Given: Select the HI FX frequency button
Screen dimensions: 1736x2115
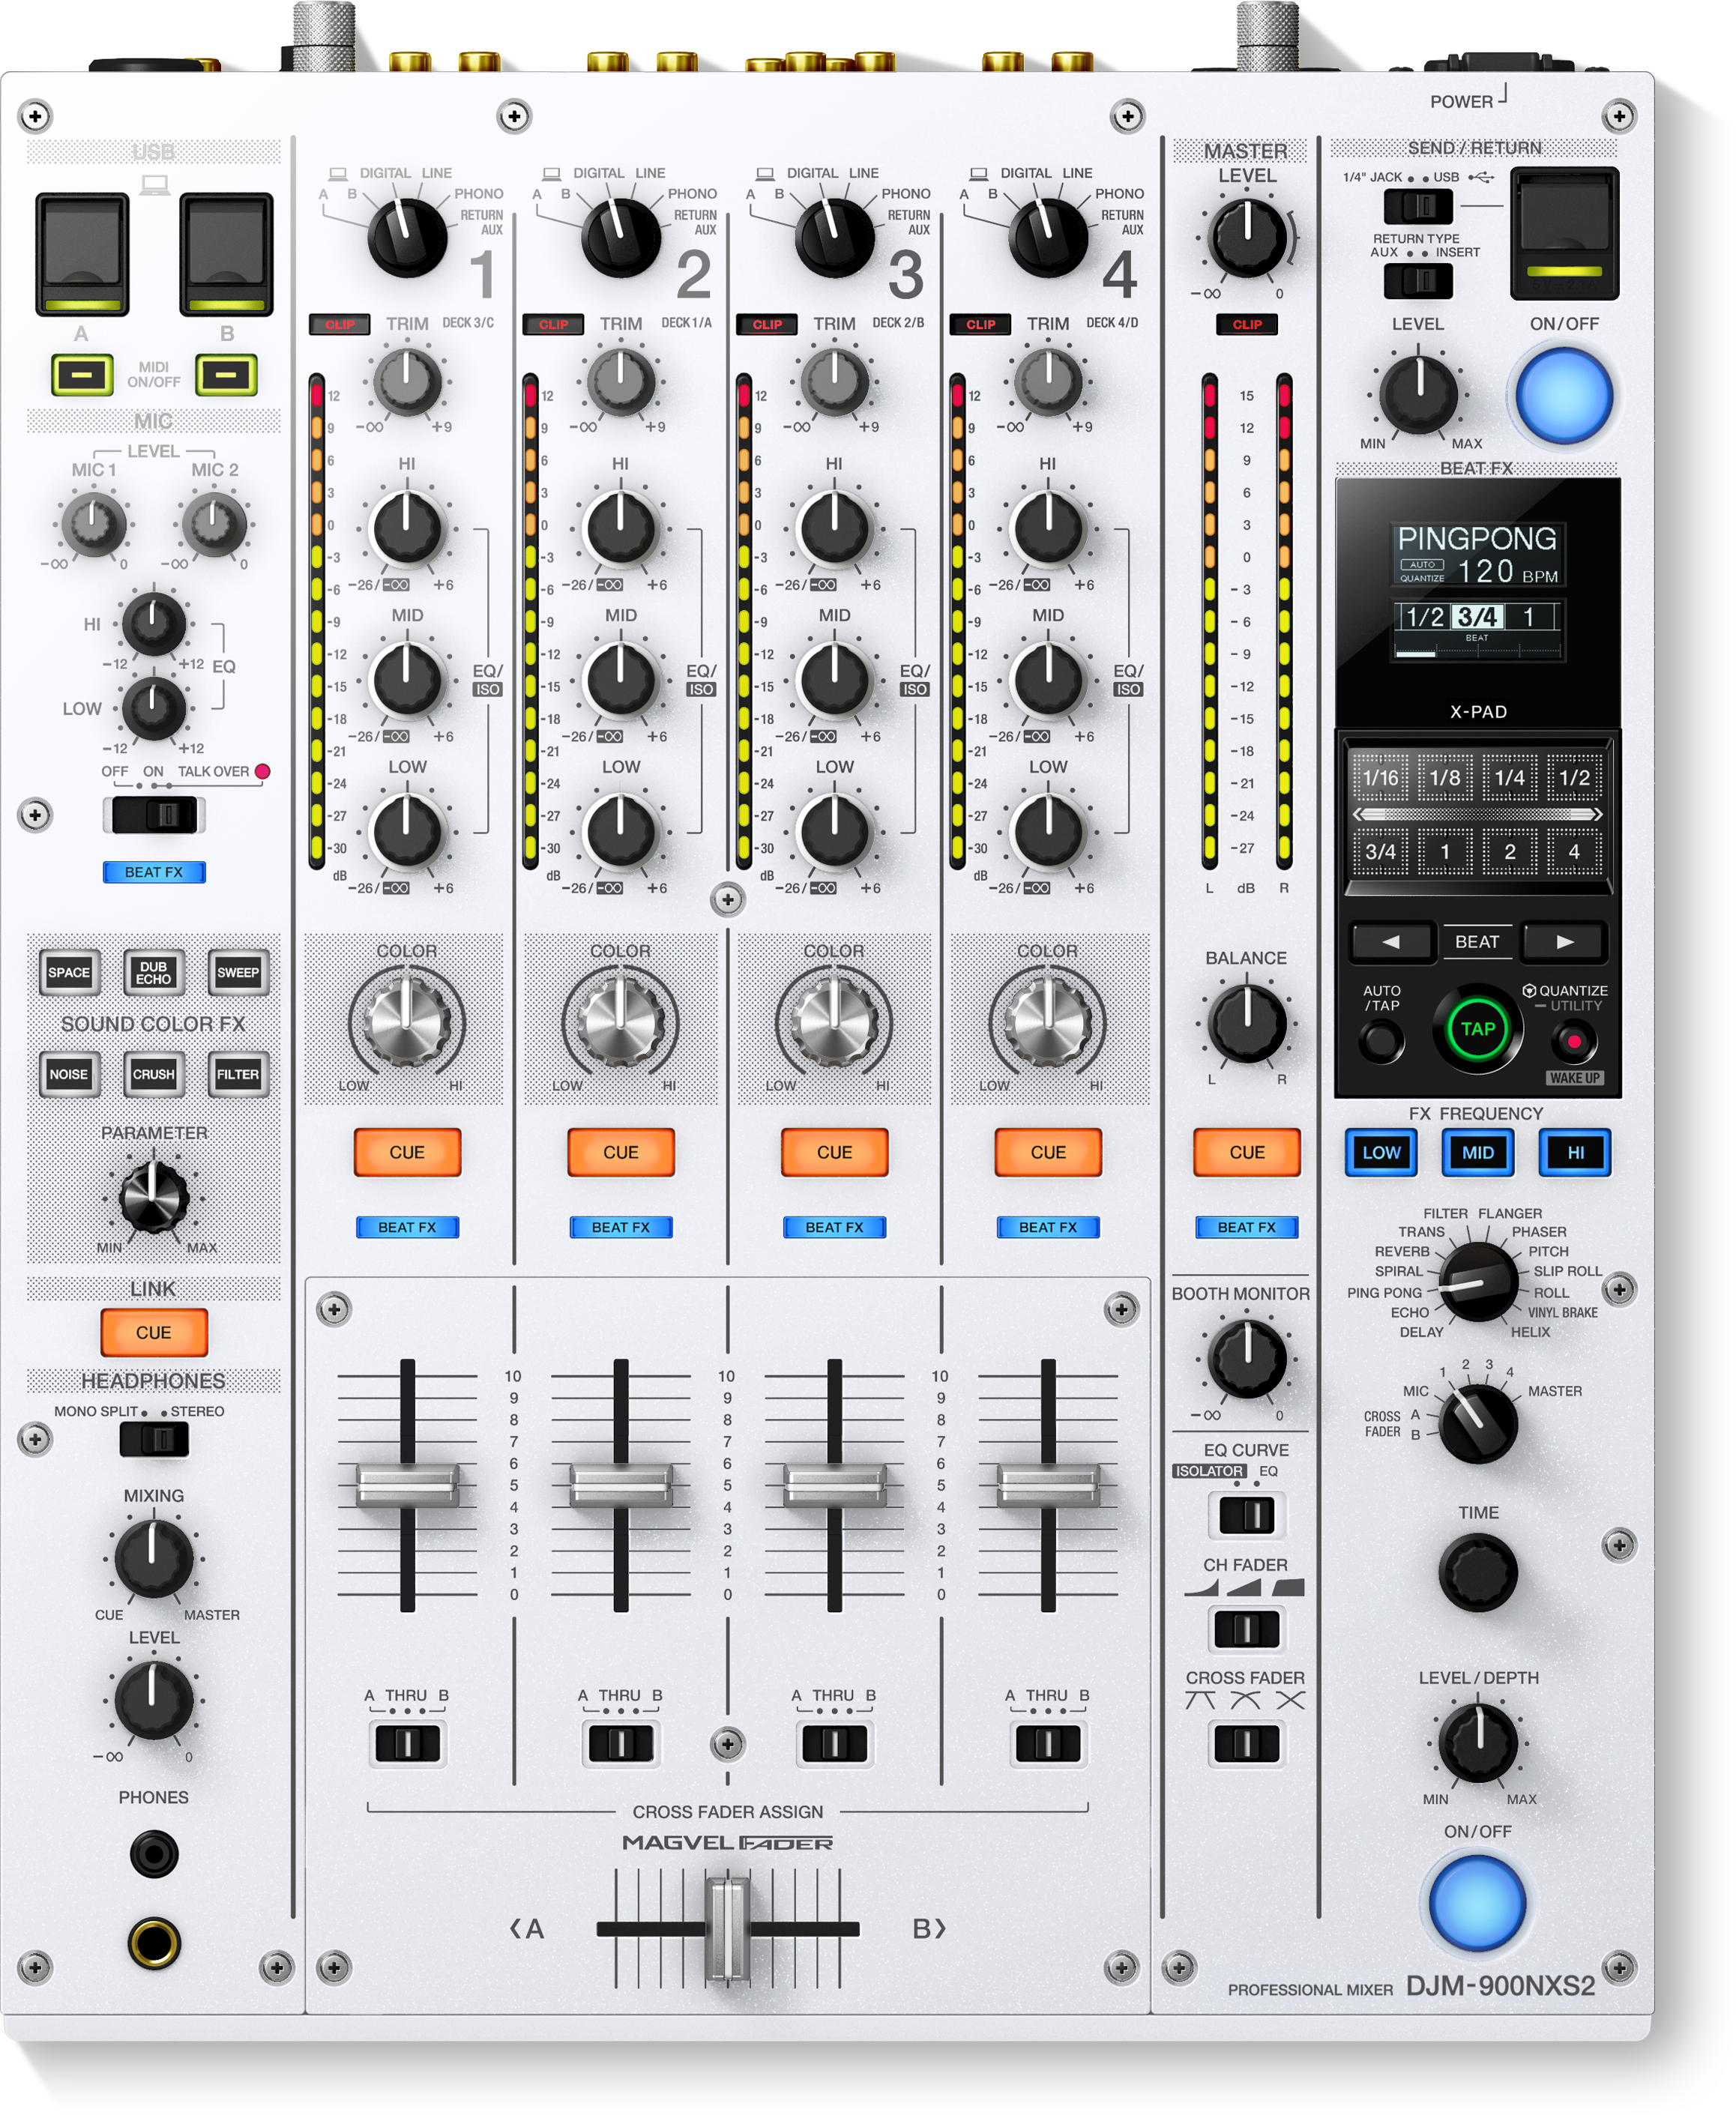Looking at the screenshot, I should [1574, 1153].
